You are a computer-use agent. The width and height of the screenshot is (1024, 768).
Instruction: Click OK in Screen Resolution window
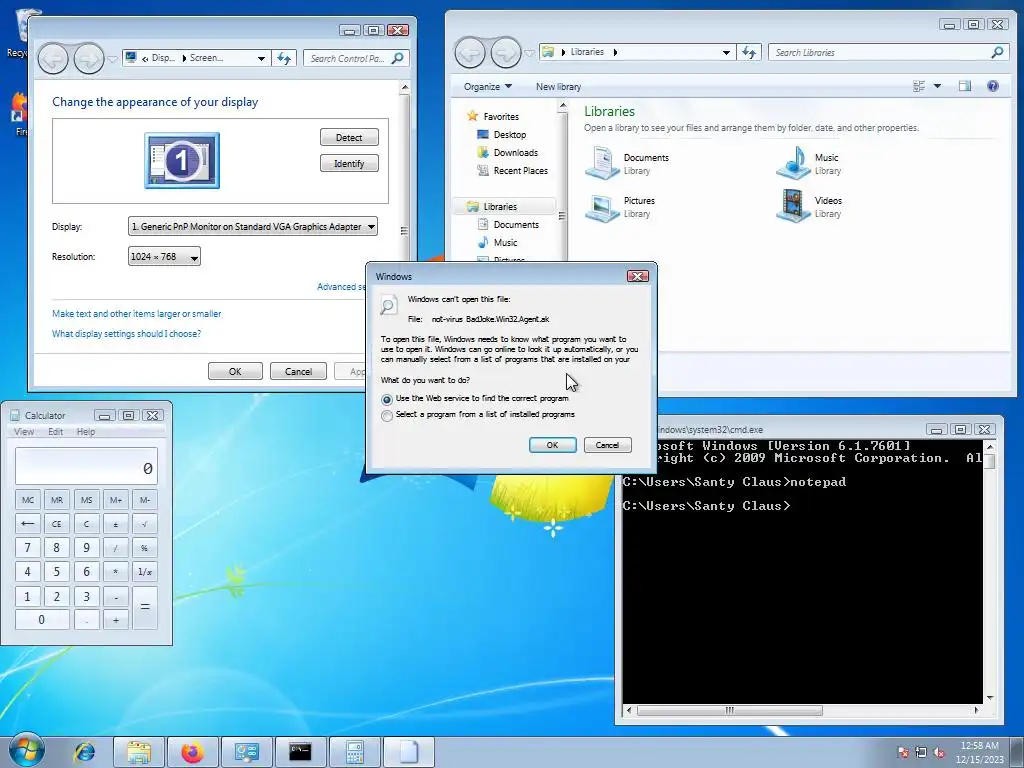coord(235,371)
